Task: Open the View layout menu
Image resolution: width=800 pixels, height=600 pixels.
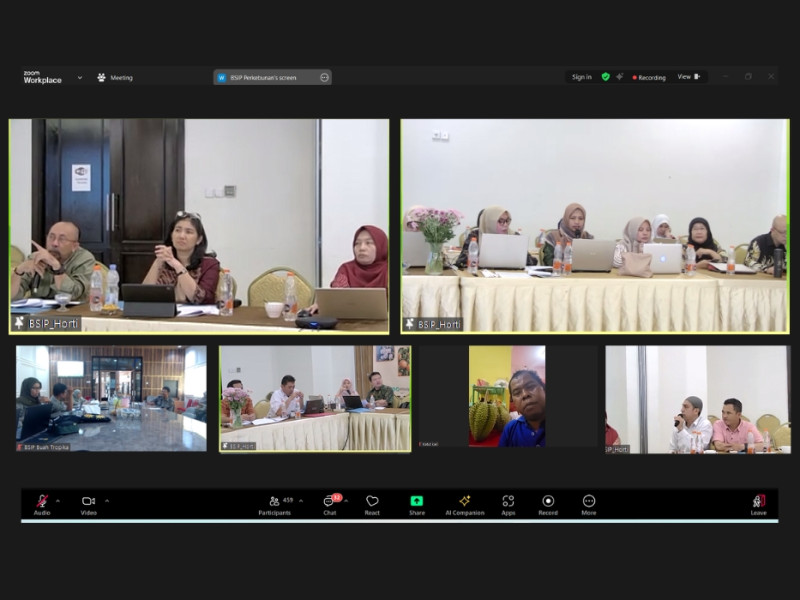Action: point(688,77)
